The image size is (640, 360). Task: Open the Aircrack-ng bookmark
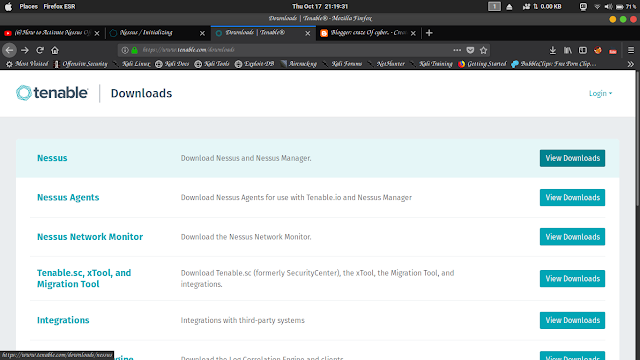tap(298, 64)
